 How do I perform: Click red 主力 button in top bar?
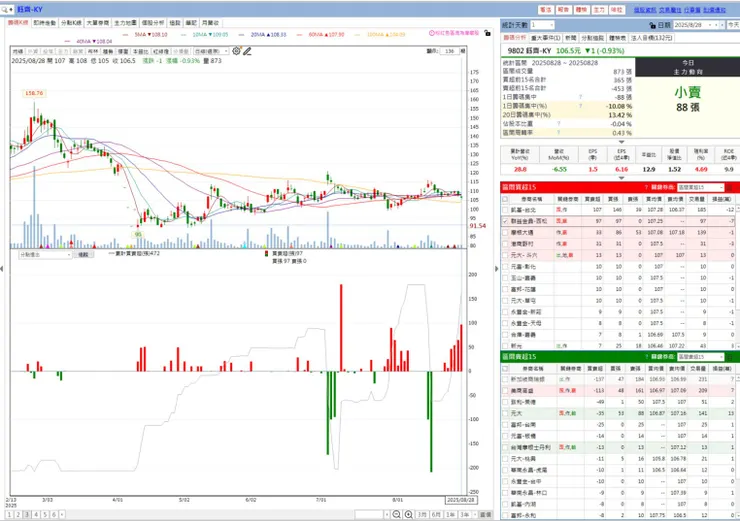[x=599, y=9]
